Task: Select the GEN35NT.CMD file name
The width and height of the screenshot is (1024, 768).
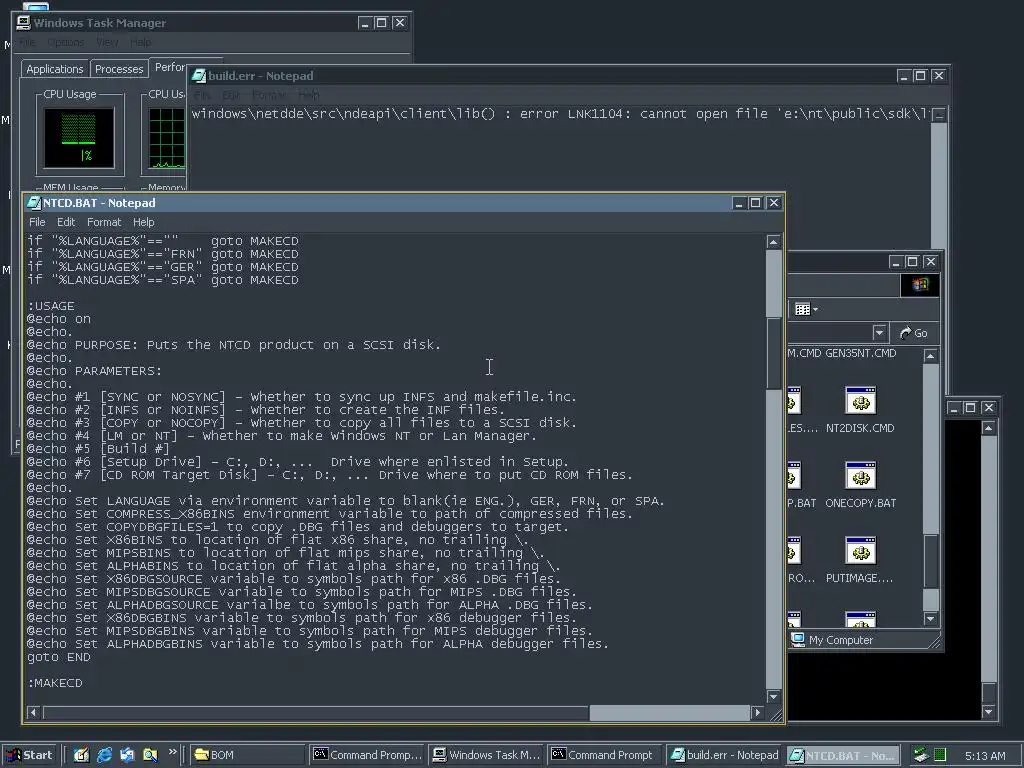Action: (x=860, y=353)
